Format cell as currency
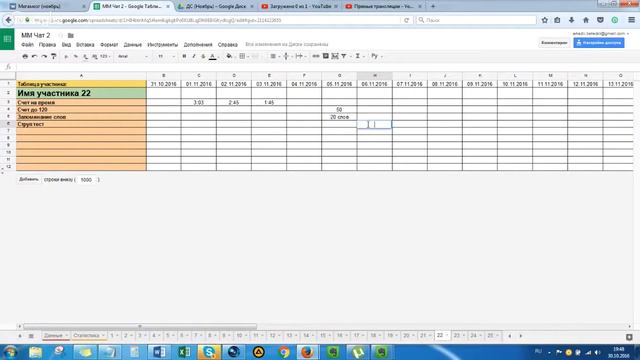640x360 pixels. click(66, 56)
